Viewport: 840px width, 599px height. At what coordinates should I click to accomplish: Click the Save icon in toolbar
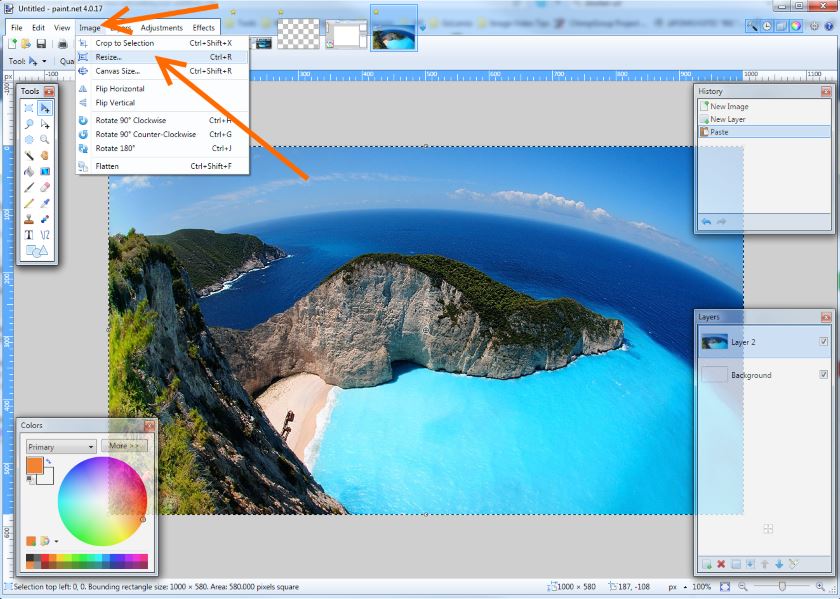[41, 44]
